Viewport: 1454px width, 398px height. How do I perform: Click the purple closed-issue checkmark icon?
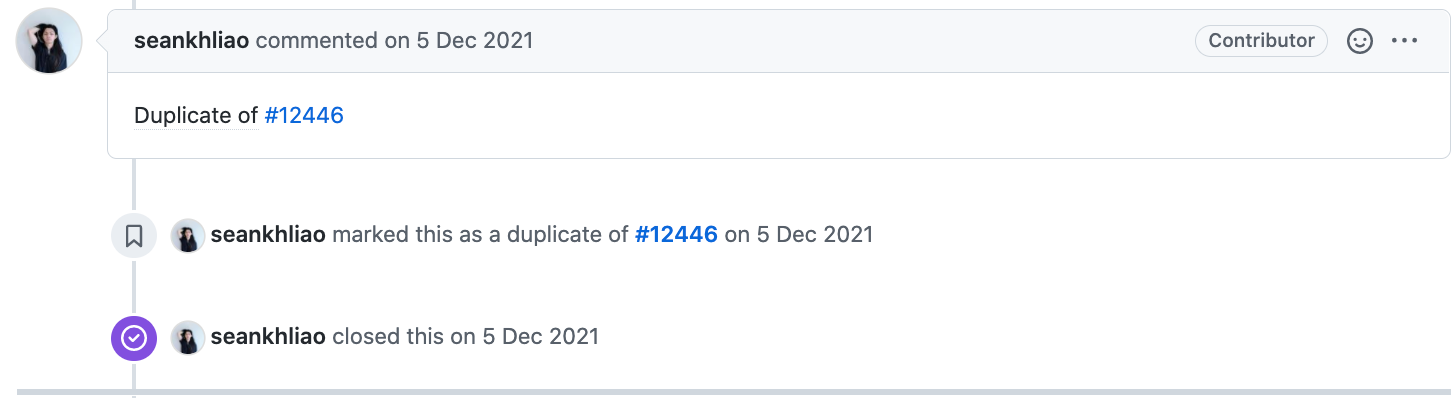pyautogui.click(x=134, y=338)
